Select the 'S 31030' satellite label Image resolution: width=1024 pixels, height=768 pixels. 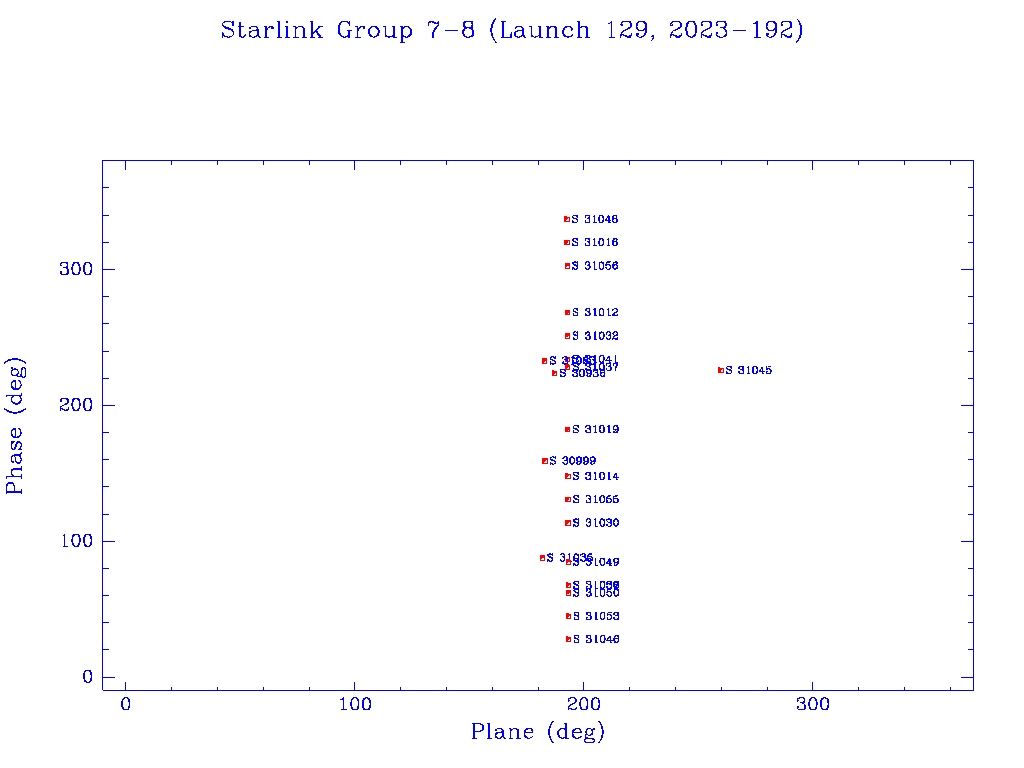[x=596, y=522]
